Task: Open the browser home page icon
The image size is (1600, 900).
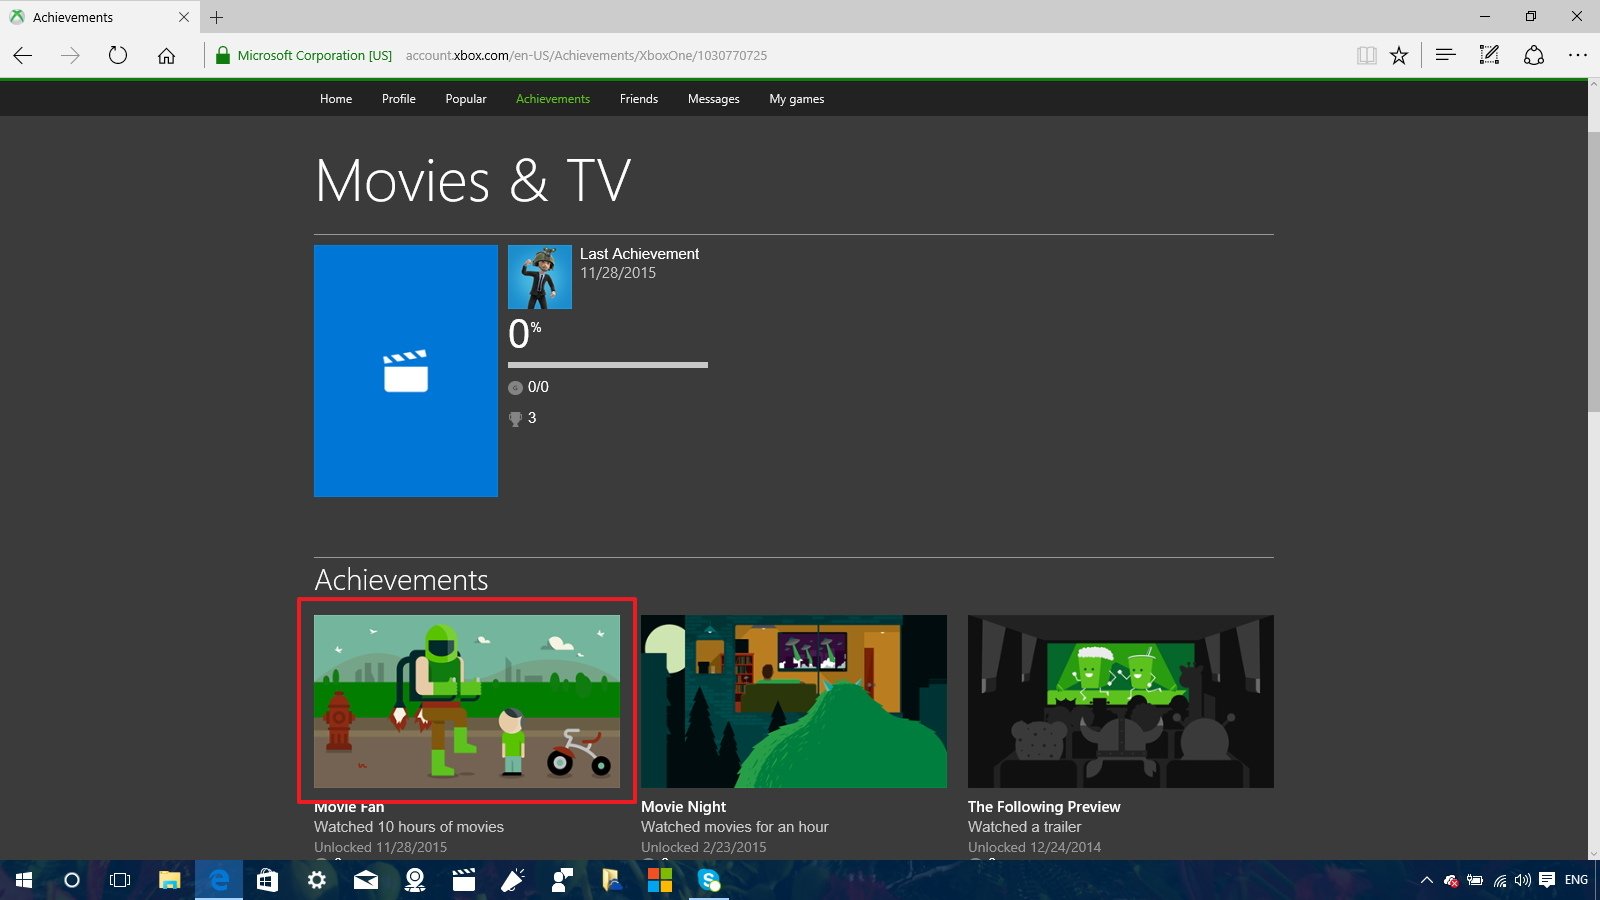Action: 166,56
